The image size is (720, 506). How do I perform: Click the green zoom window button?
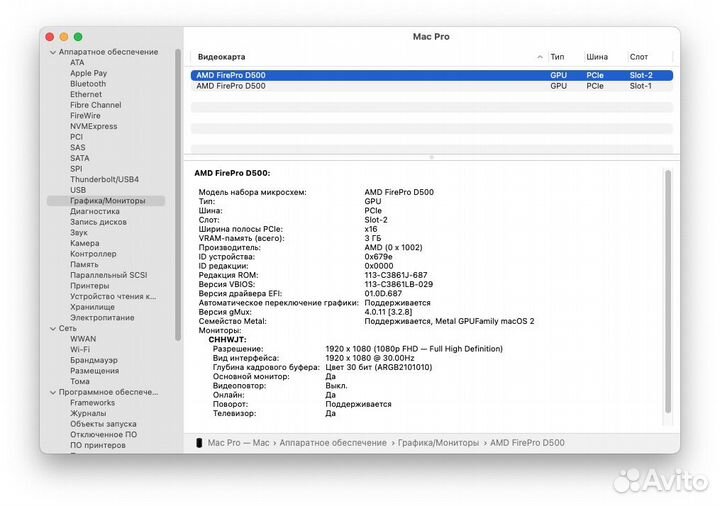78,37
